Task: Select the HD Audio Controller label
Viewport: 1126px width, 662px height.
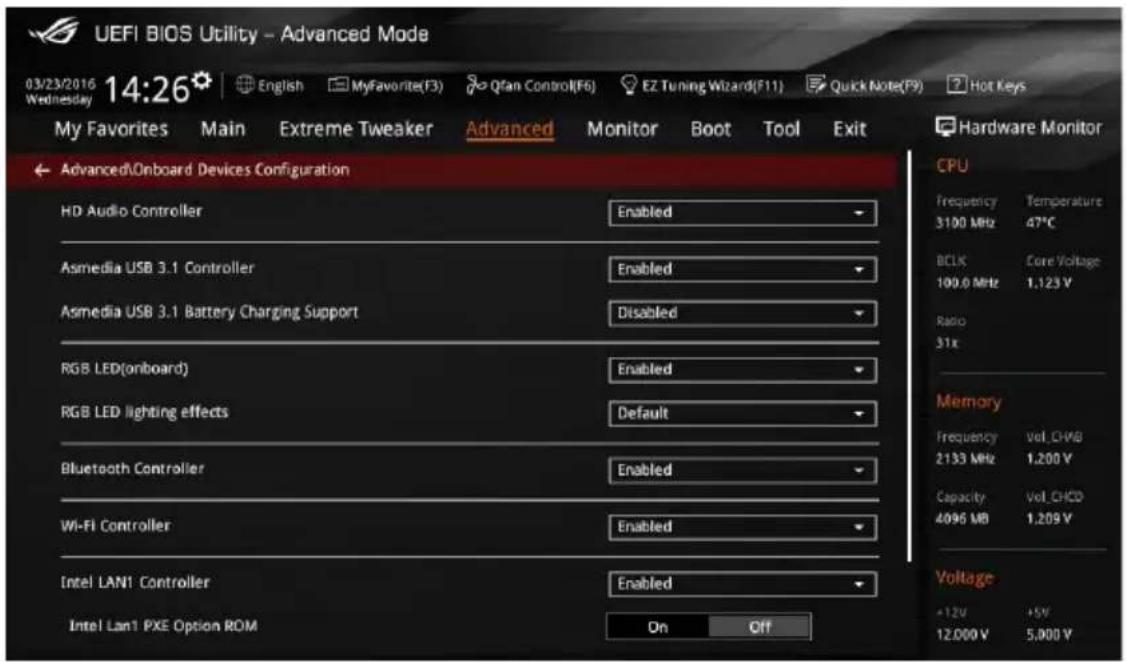Action: click(131, 211)
